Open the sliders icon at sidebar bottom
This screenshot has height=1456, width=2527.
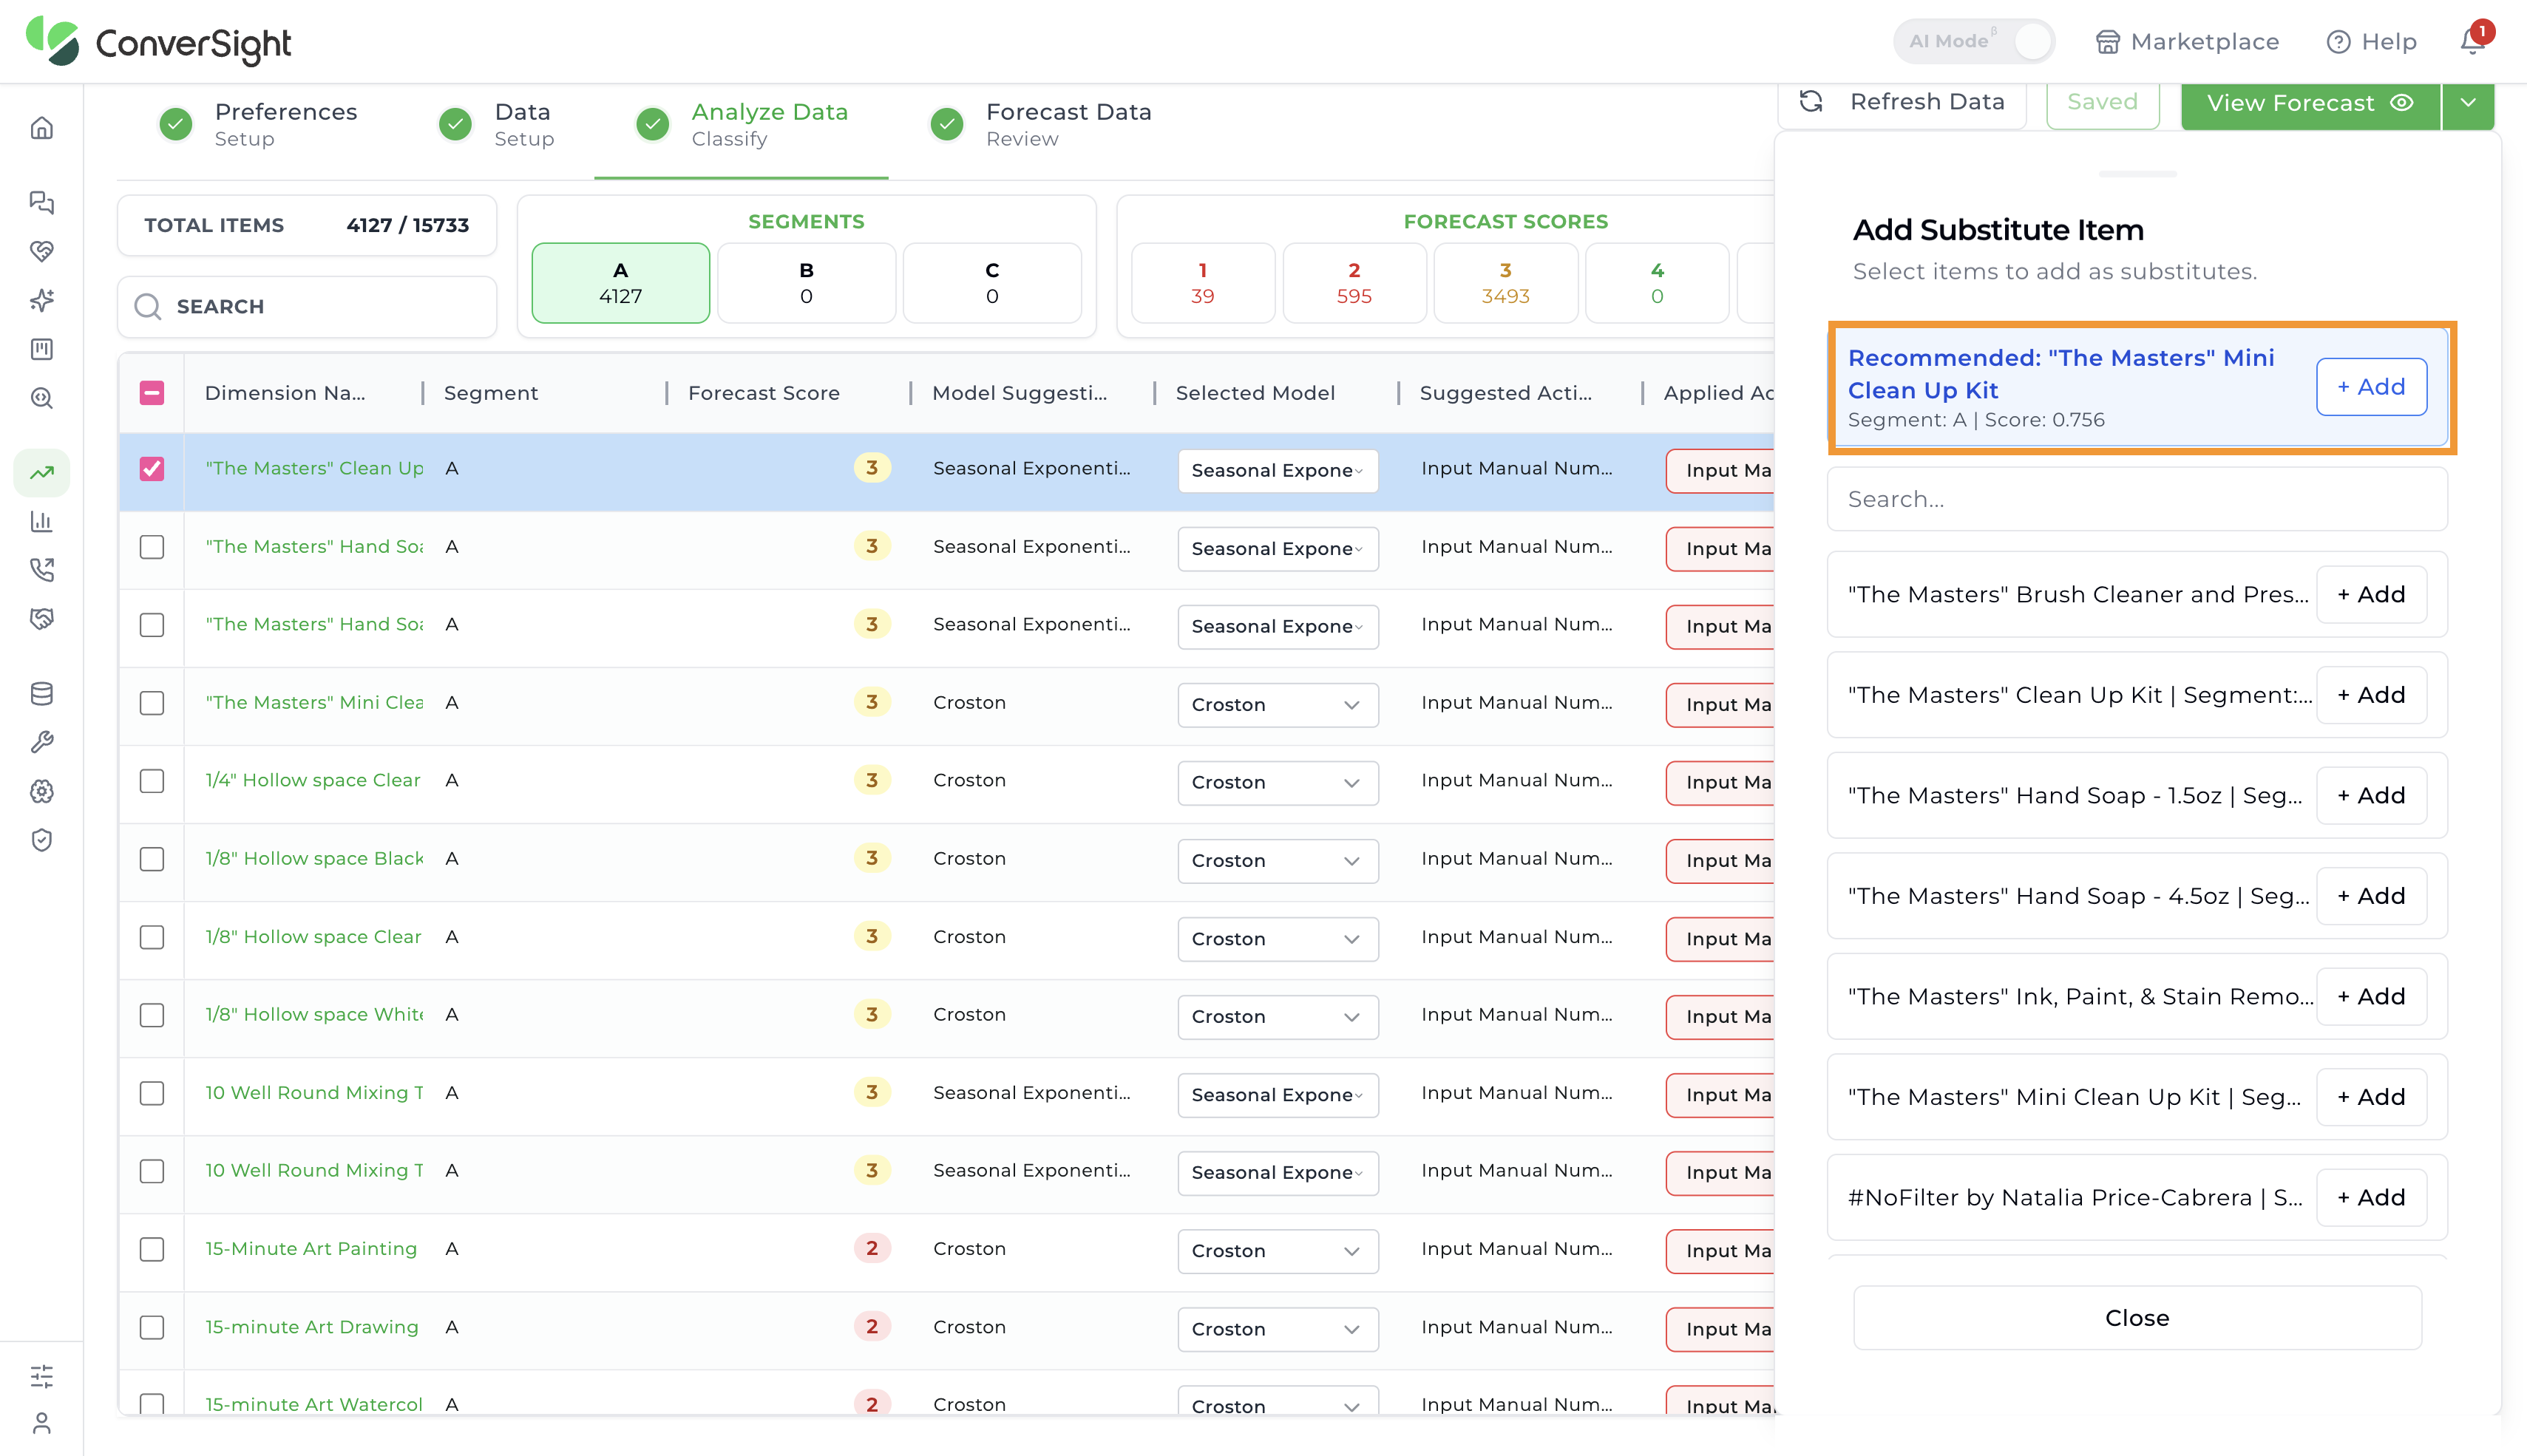click(41, 1376)
